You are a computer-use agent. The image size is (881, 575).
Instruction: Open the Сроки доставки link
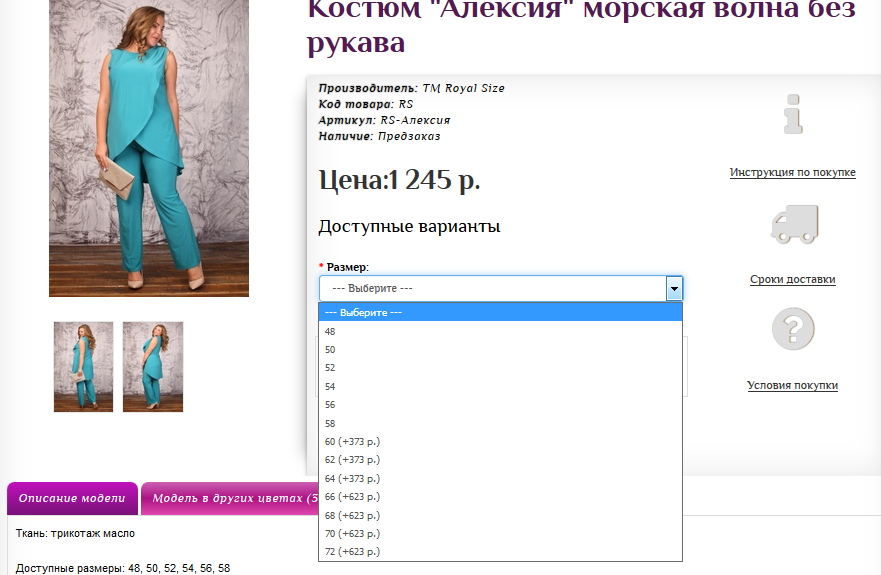(792, 279)
